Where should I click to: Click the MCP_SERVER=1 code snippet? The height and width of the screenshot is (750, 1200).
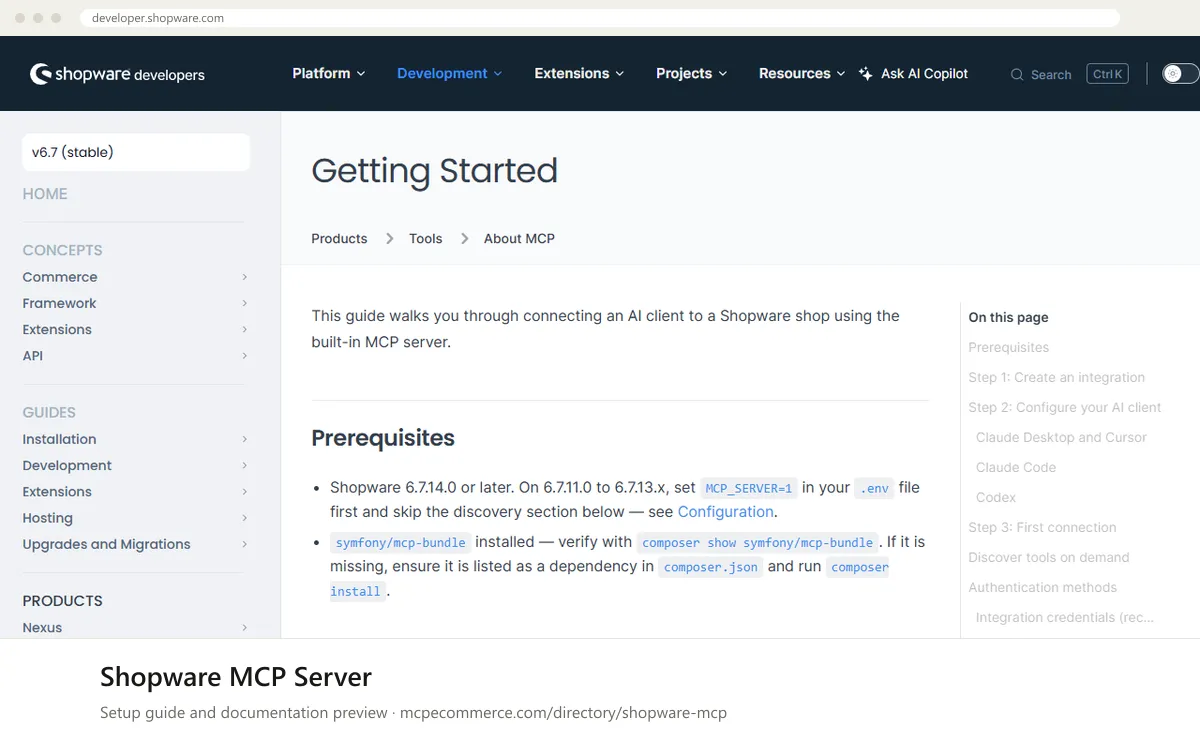click(749, 488)
